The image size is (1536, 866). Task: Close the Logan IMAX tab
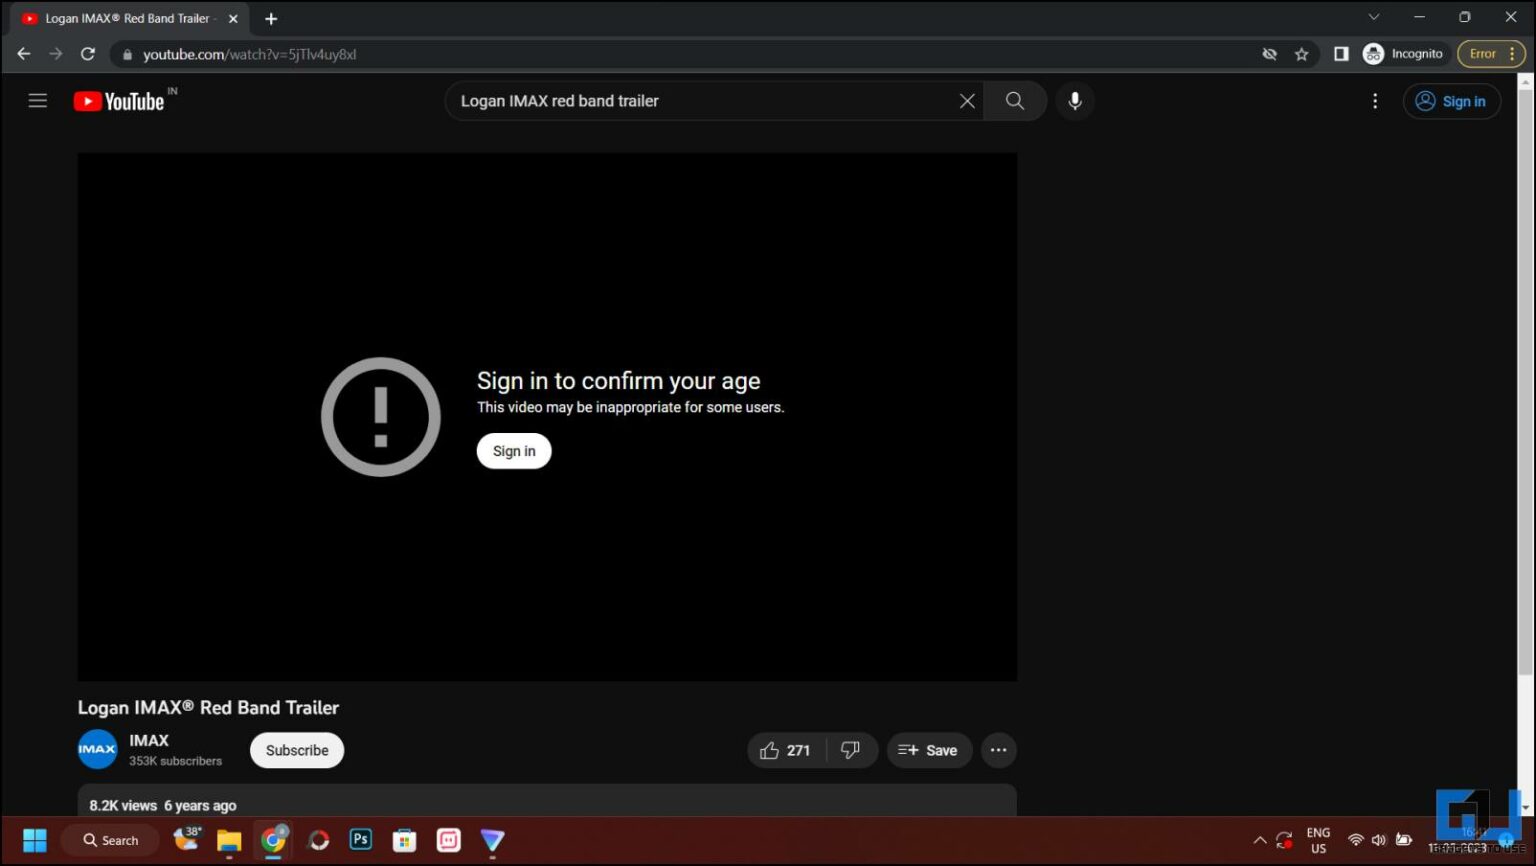tap(233, 19)
